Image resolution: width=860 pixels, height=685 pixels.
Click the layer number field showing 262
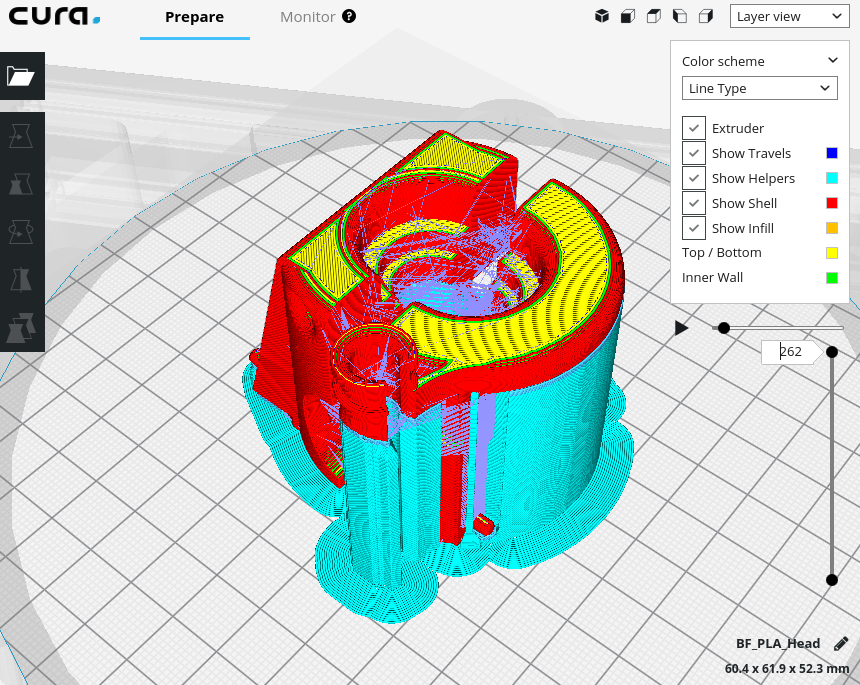[x=790, y=352]
